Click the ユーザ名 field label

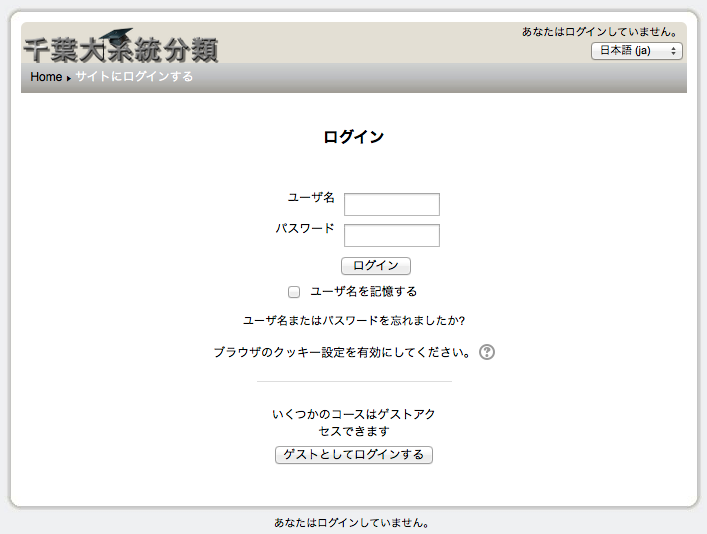tap(311, 198)
